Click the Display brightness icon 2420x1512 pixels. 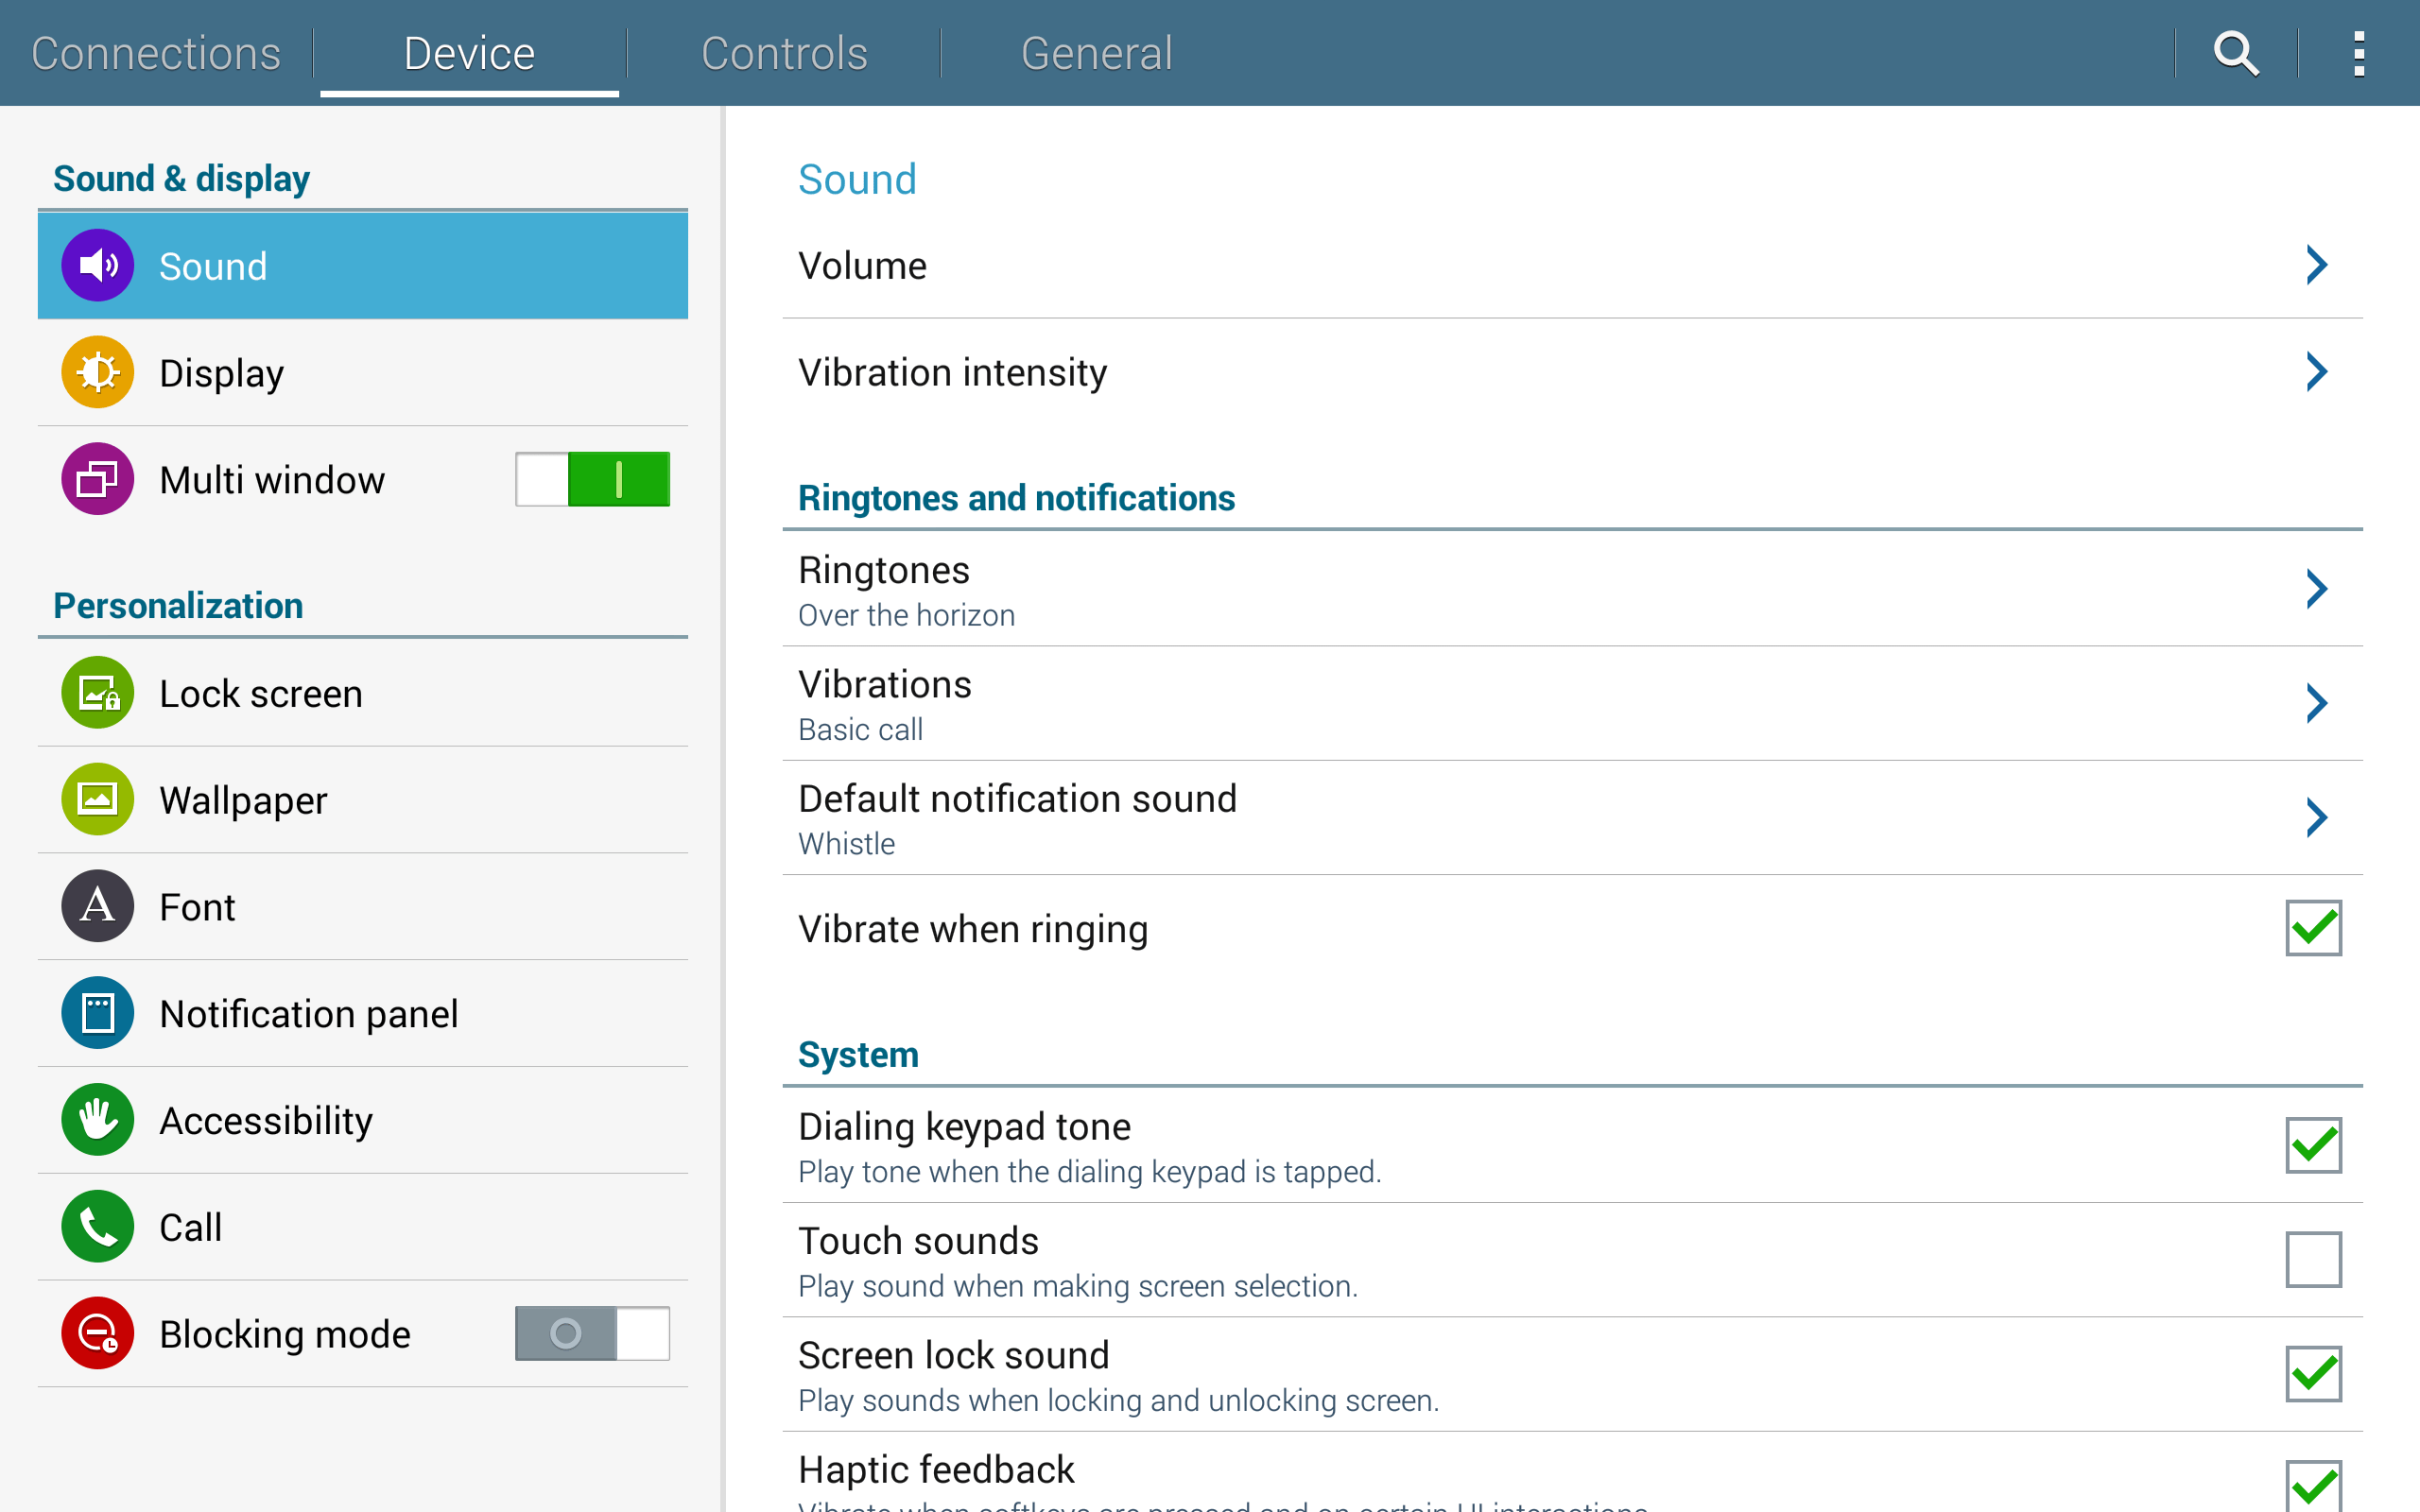(x=97, y=372)
